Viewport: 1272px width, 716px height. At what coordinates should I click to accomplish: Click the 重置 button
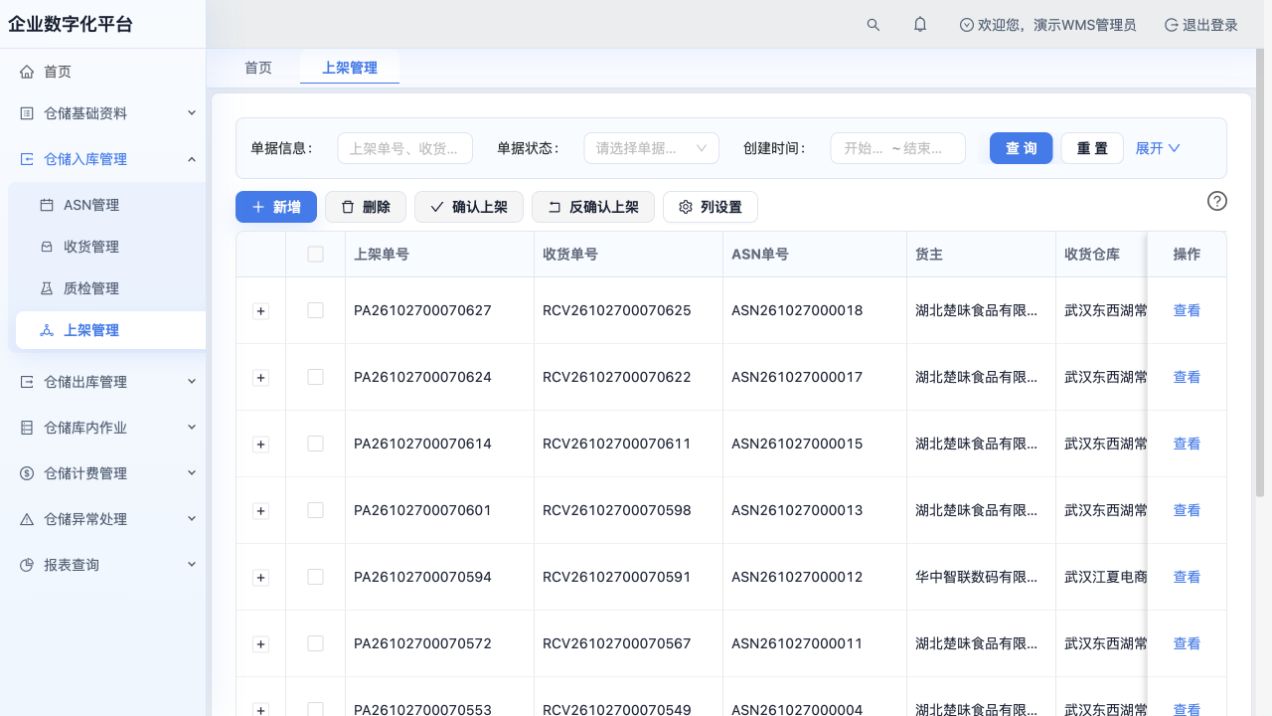[x=1092, y=148]
